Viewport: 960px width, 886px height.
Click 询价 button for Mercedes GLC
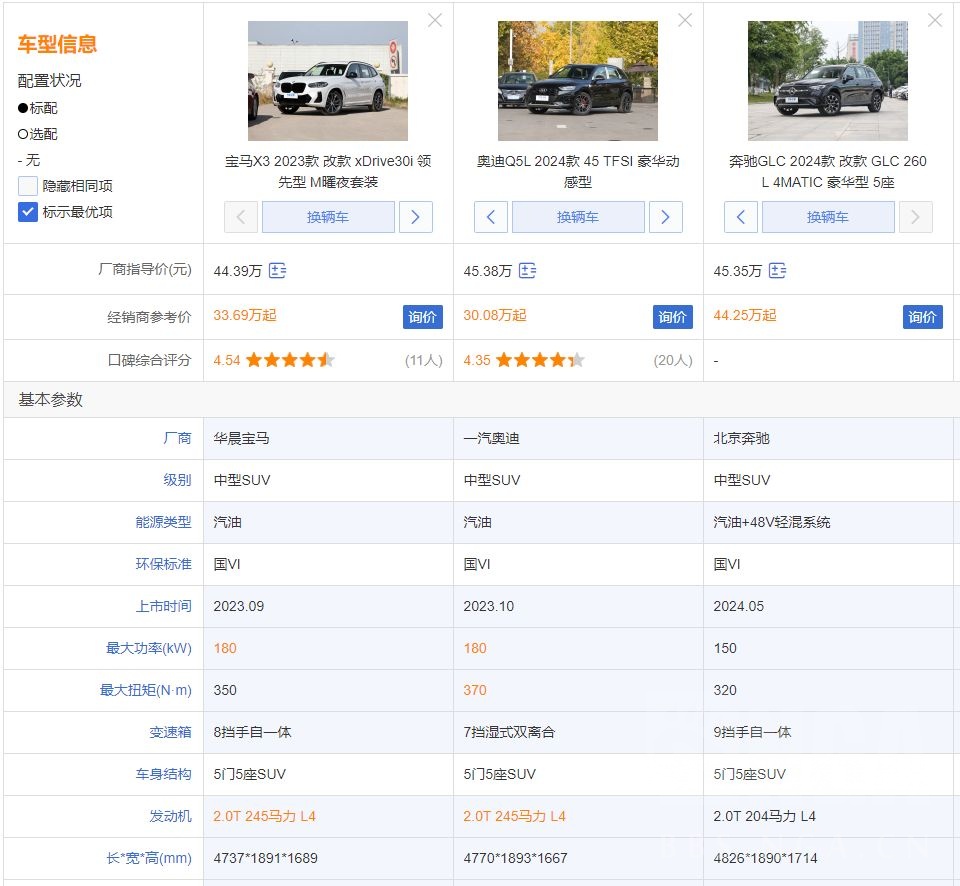tap(922, 317)
